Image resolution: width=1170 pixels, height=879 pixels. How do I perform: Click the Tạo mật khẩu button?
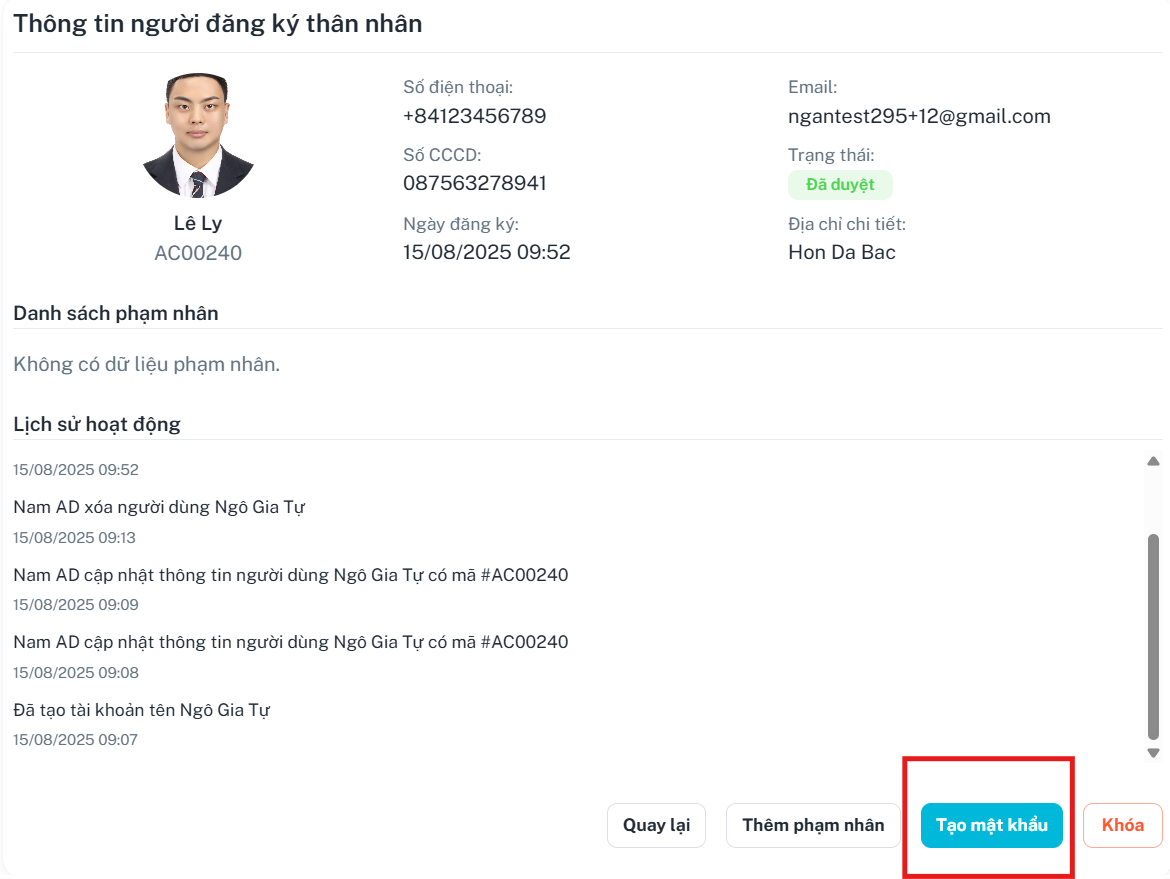click(991, 825)
